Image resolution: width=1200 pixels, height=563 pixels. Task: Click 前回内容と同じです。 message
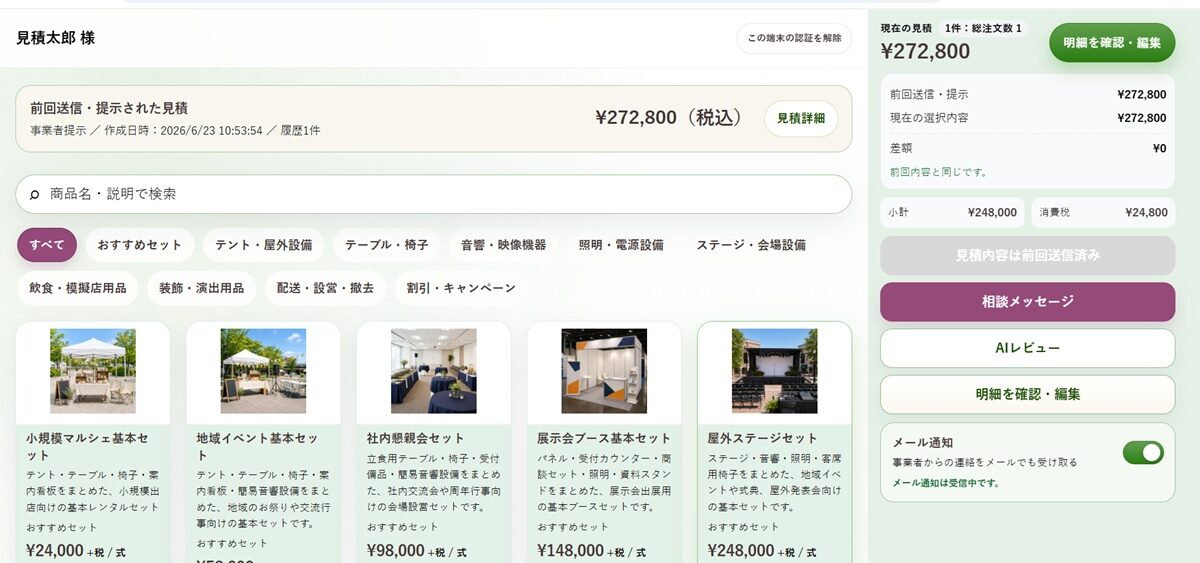tap(938, 172)
